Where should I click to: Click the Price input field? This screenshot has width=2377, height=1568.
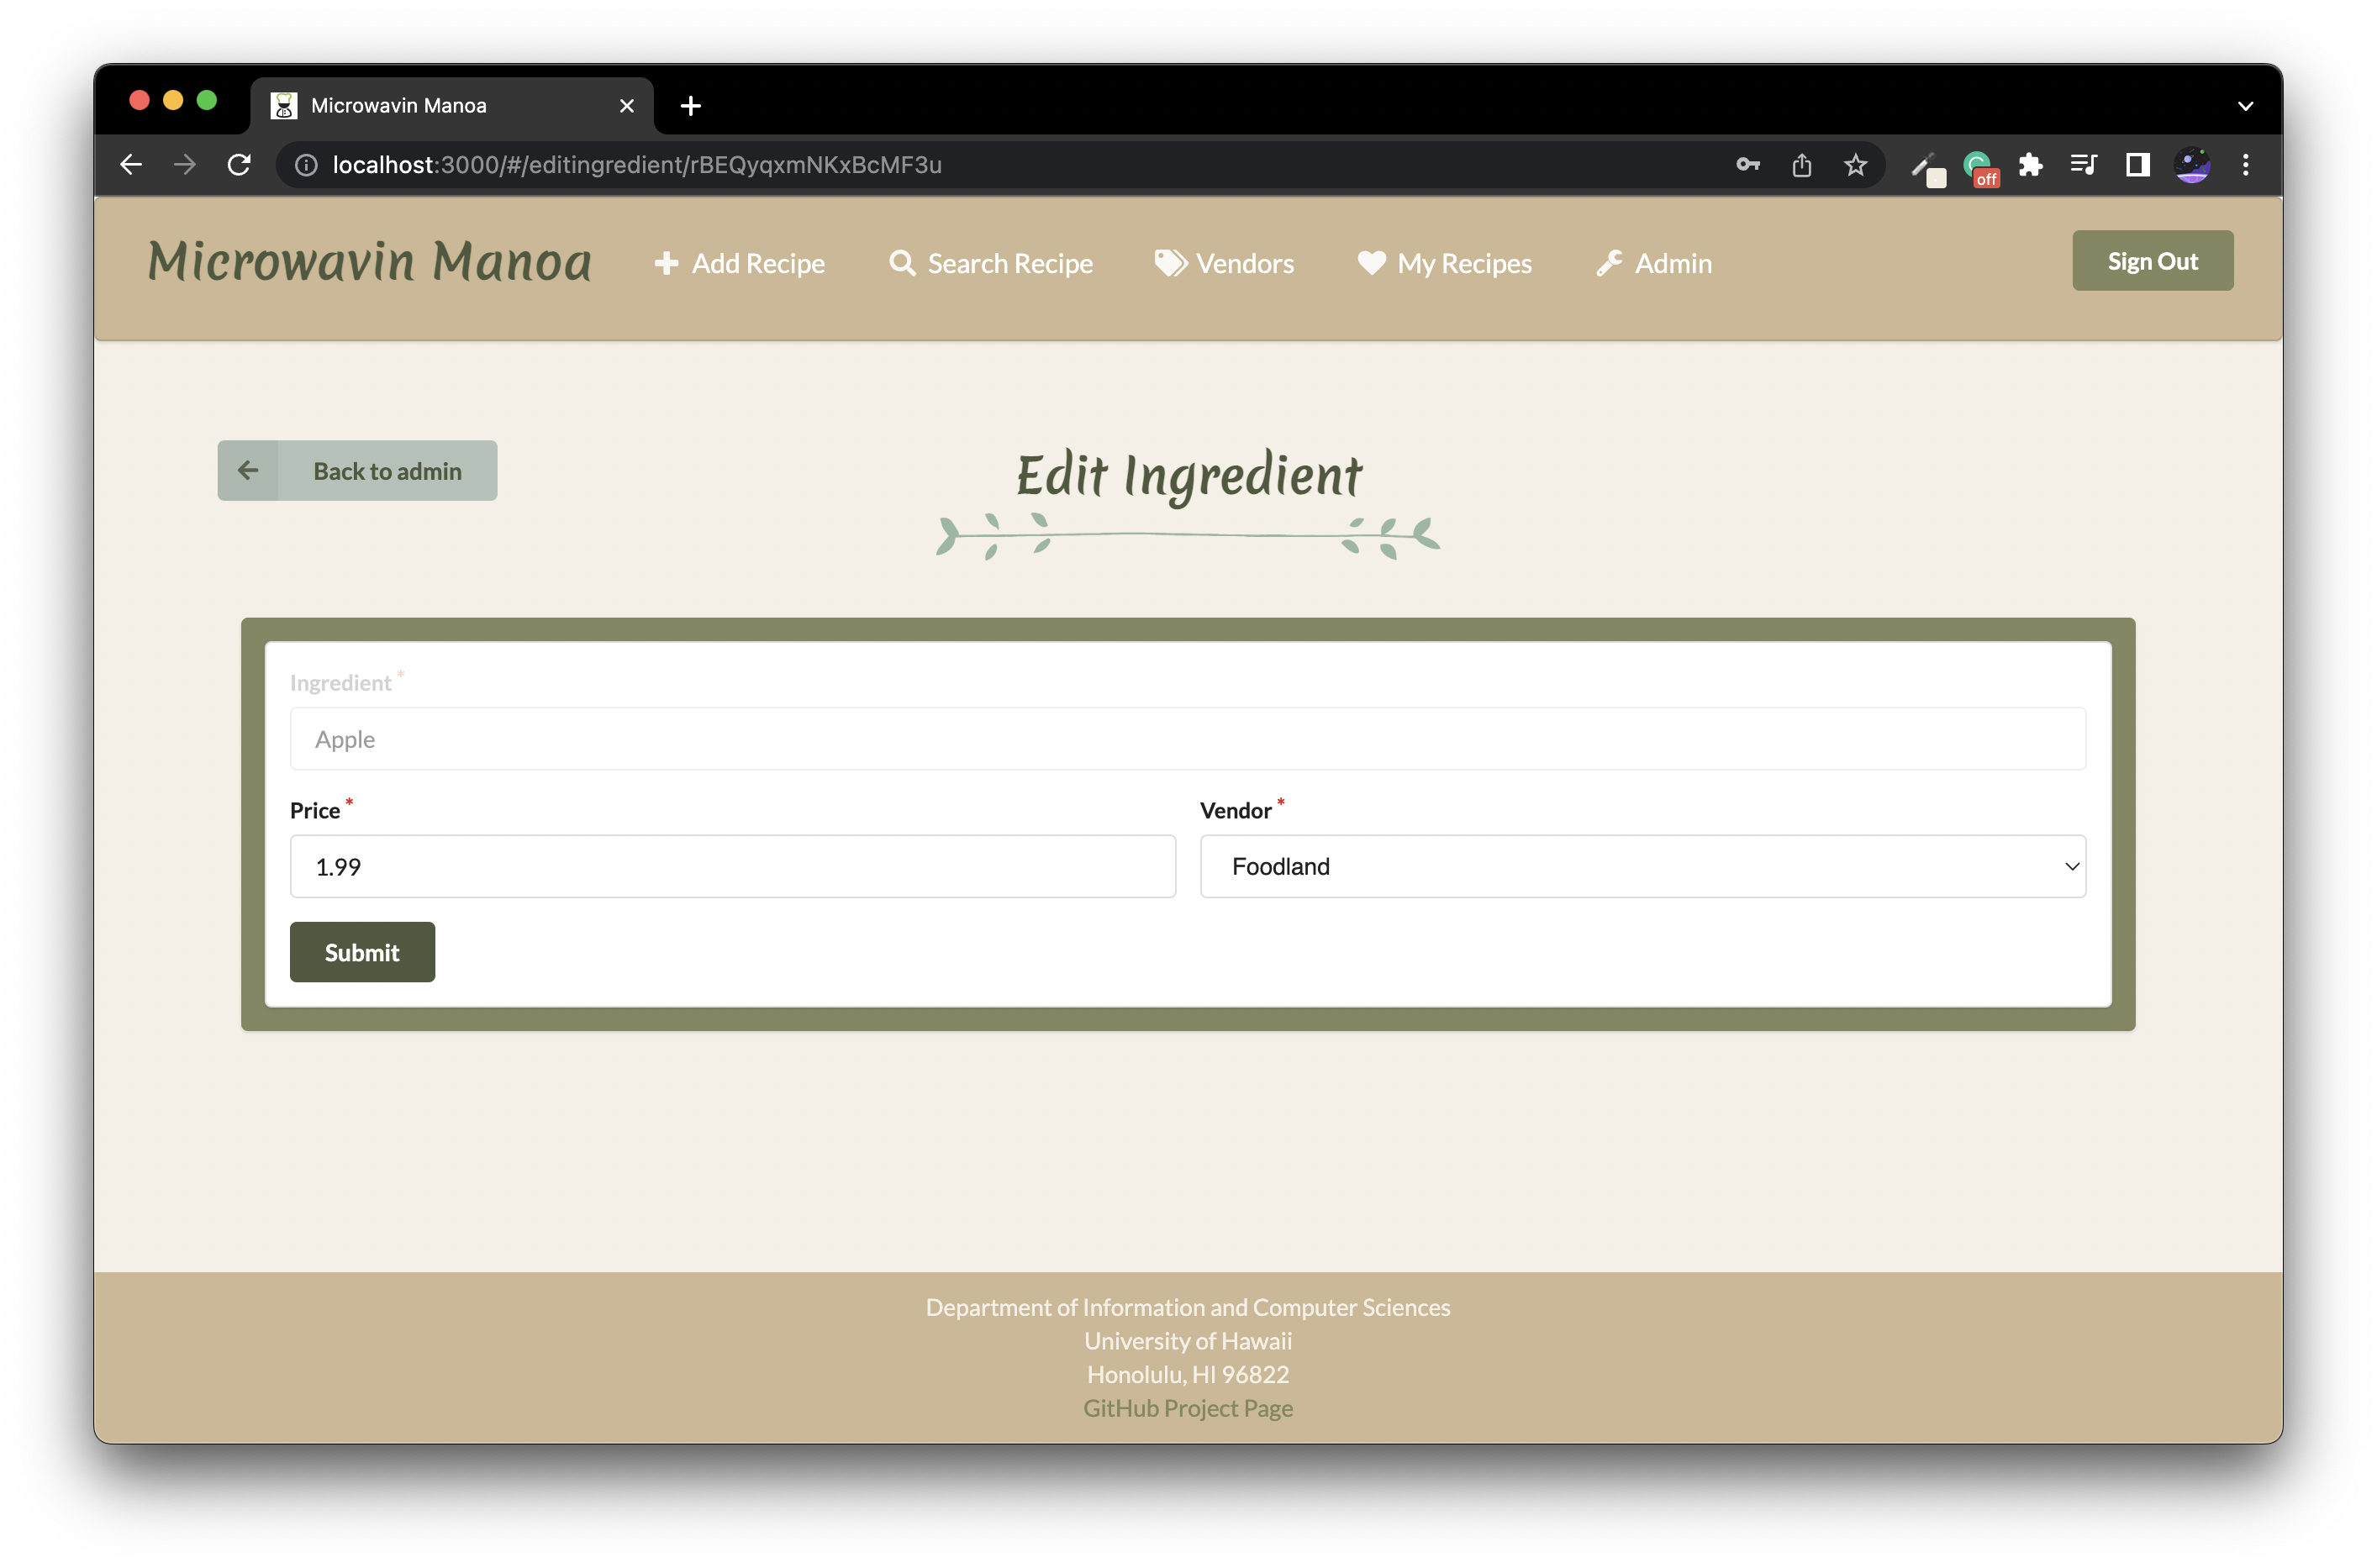pyautogui.click(x=731, y=865)
